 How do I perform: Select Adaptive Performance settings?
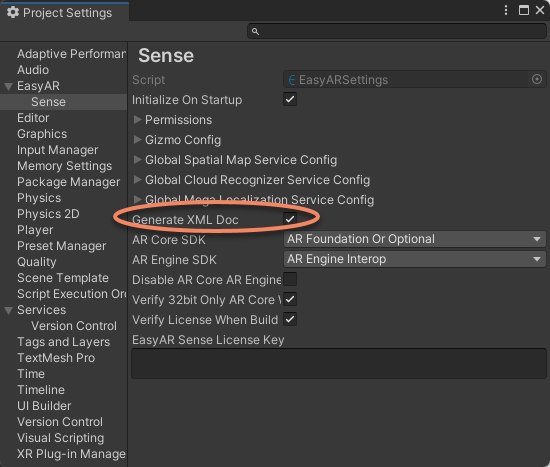point(71,54)
